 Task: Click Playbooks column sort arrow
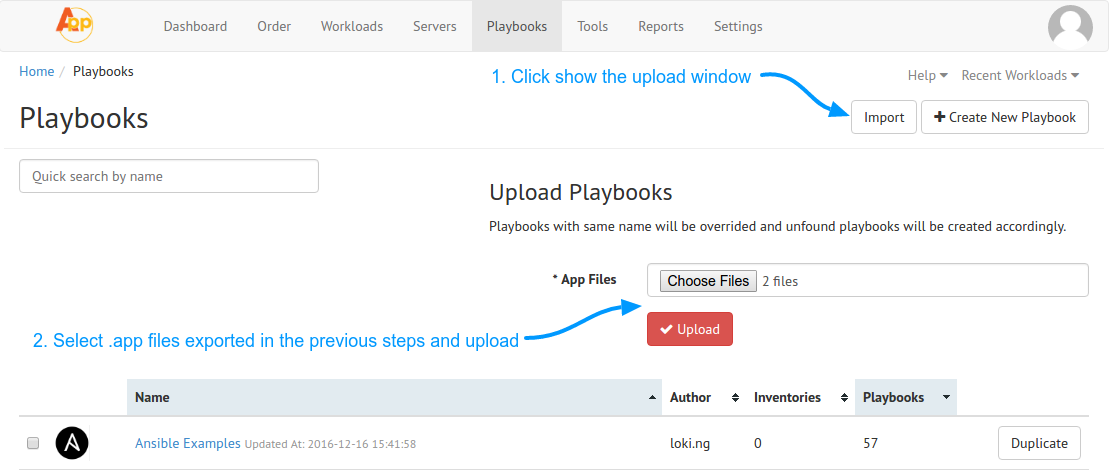click(946, 398)
